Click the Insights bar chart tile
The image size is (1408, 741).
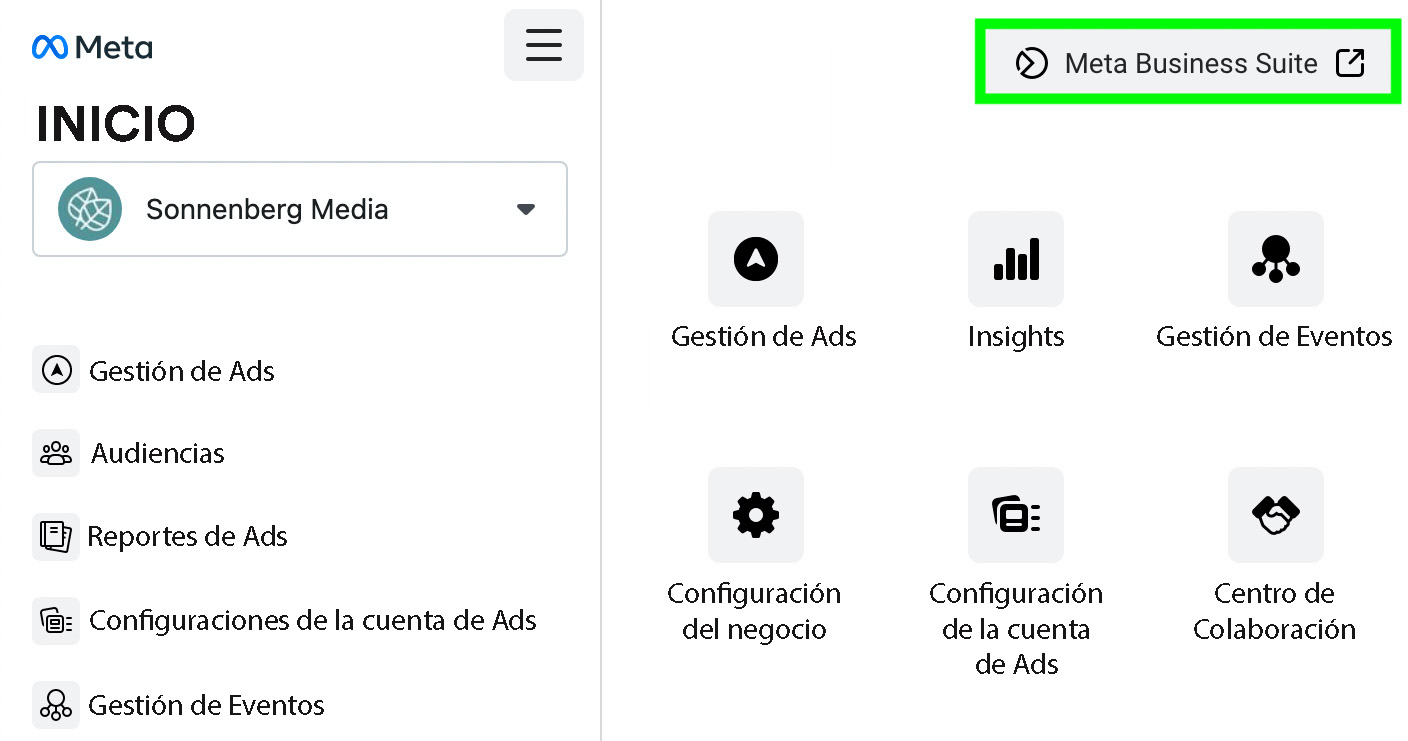point(1016,259)
